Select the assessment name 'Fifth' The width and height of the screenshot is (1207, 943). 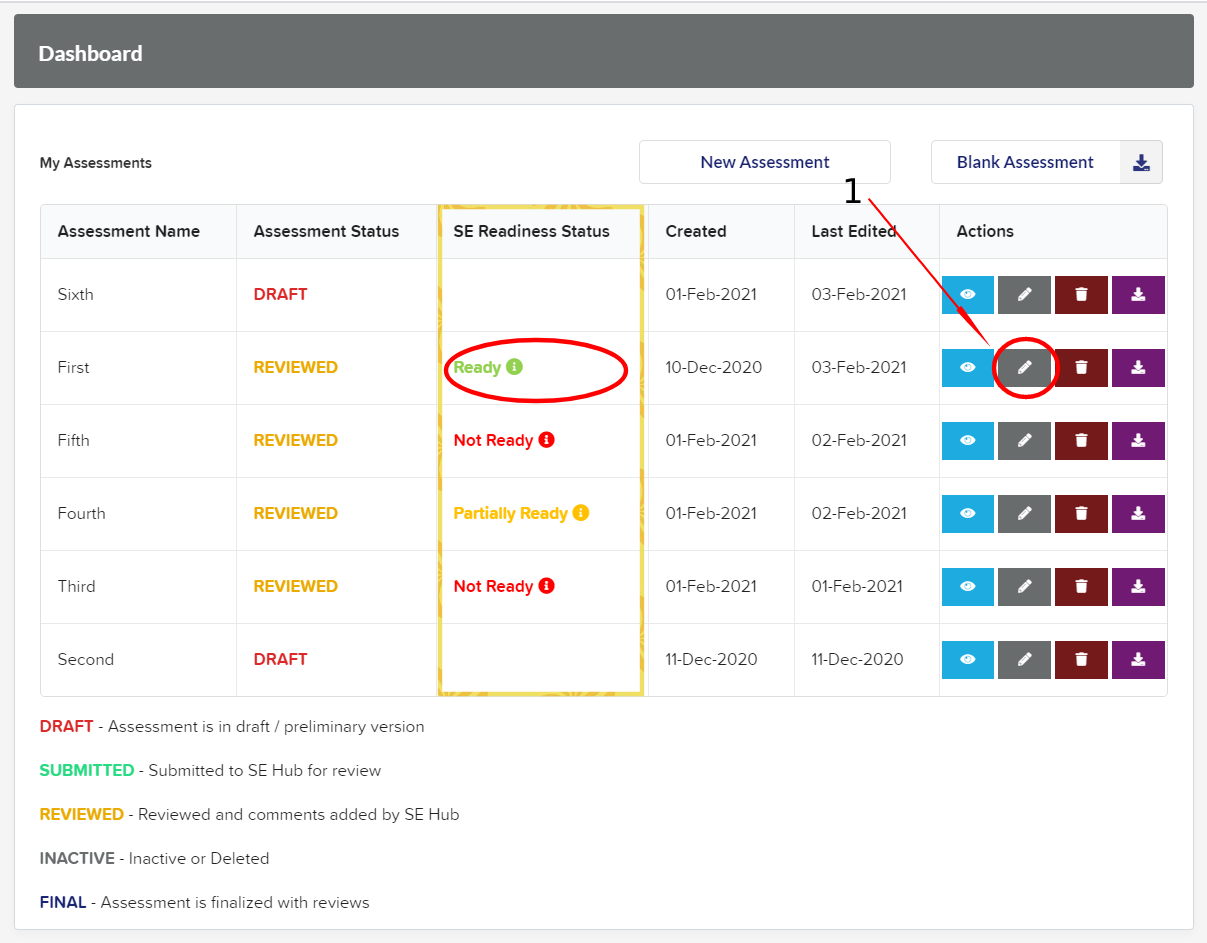click(73, 440)
